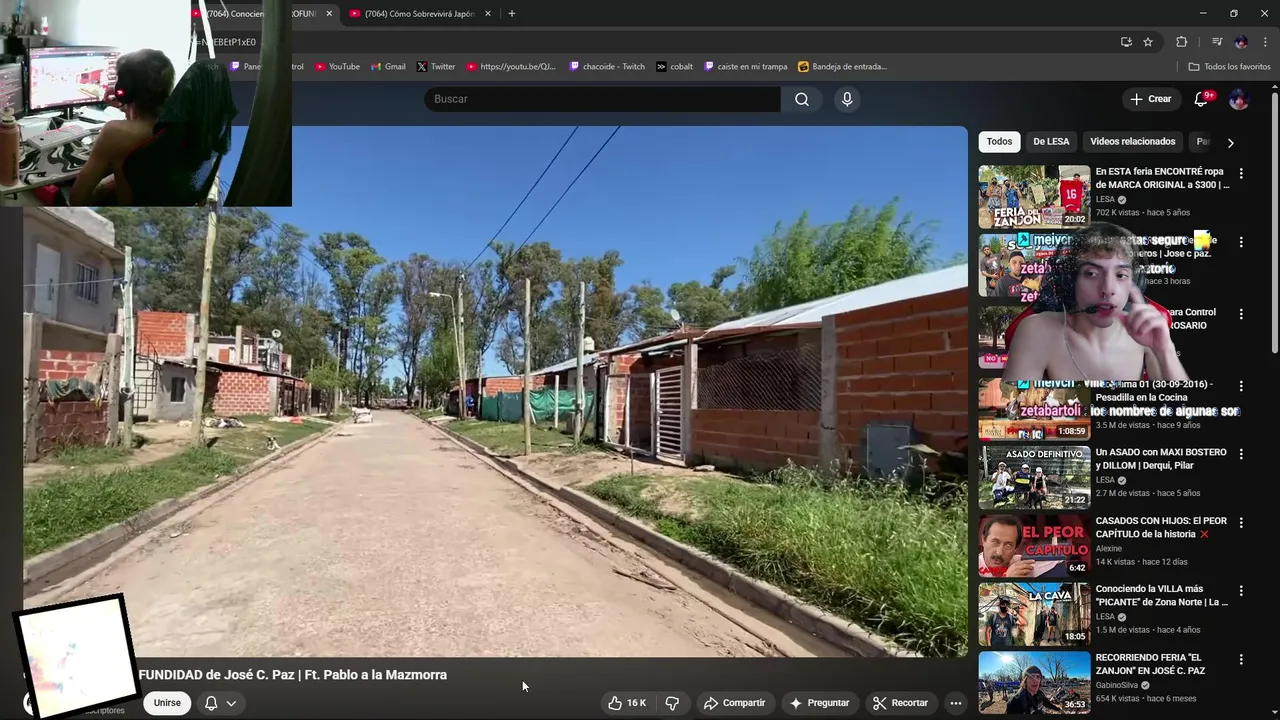Open more actions ellipsis under video
This screenshot has width=1280, height=720.
tap(955, 703)
